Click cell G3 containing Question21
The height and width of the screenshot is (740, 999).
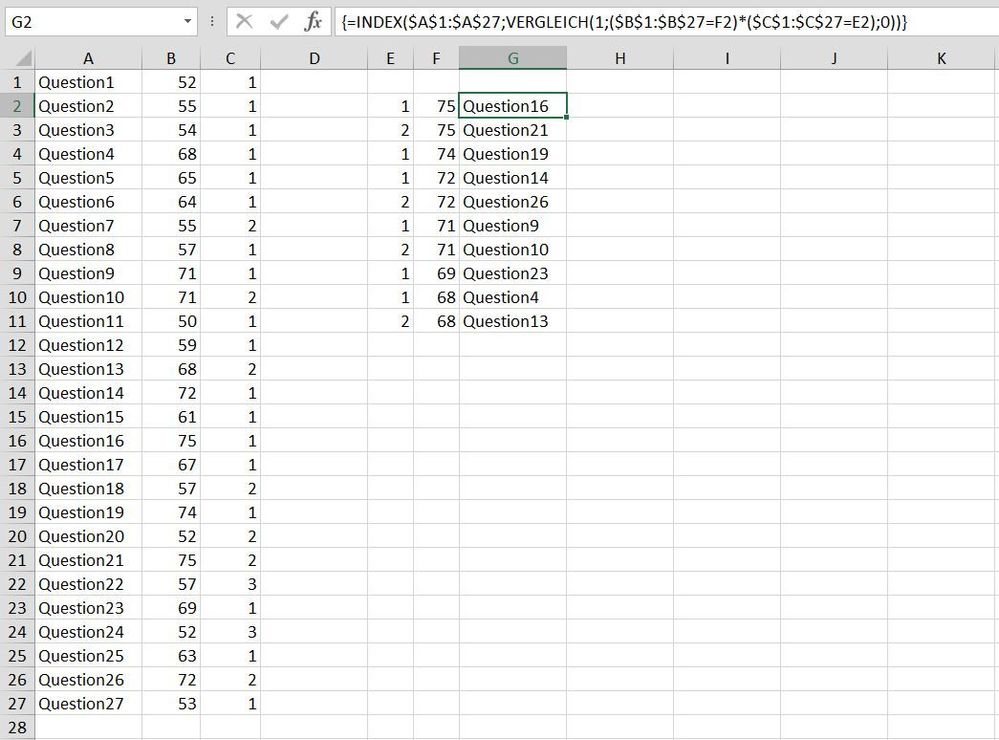point(513,130)
